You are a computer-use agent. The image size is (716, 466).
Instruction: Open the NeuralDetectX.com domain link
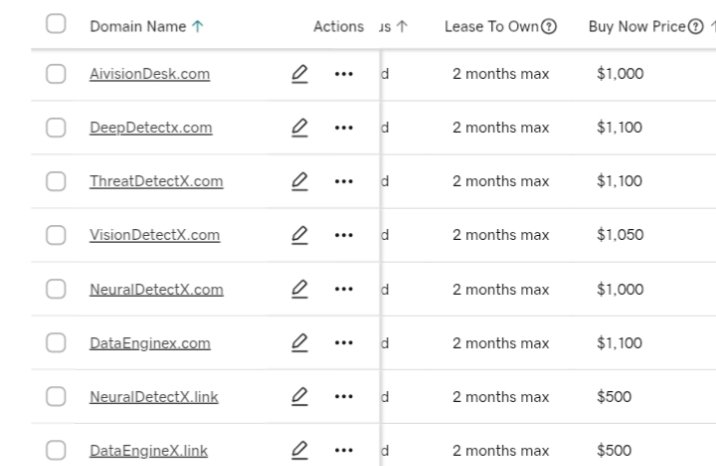pyautogui.click(x=157, y=289)
